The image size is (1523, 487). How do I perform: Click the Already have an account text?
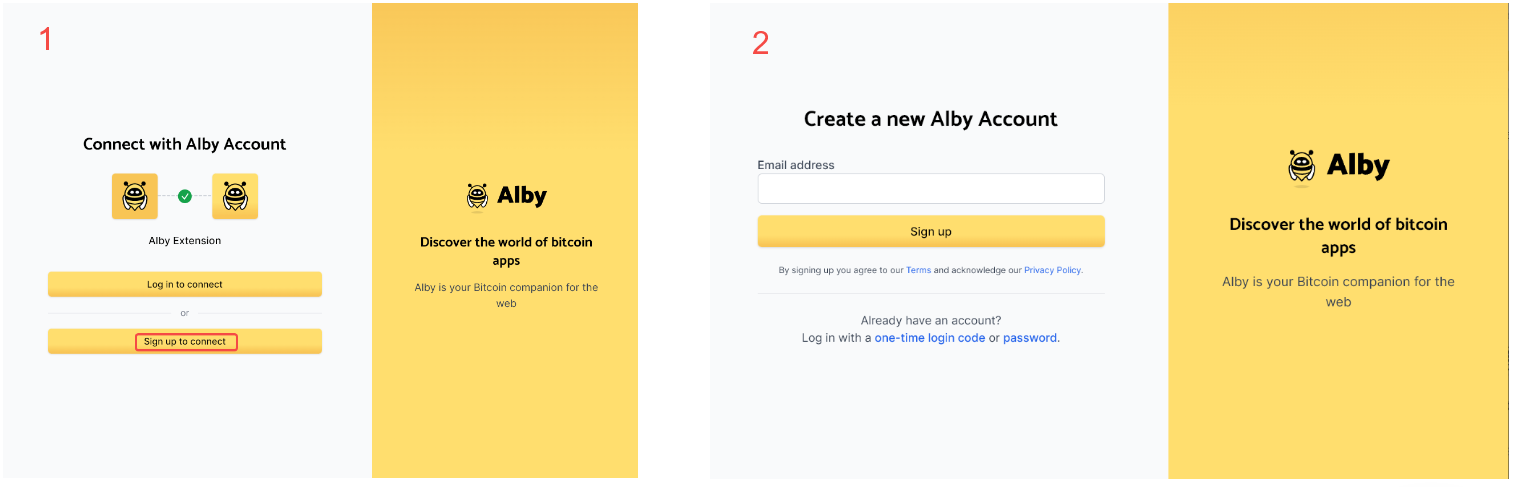931,321
